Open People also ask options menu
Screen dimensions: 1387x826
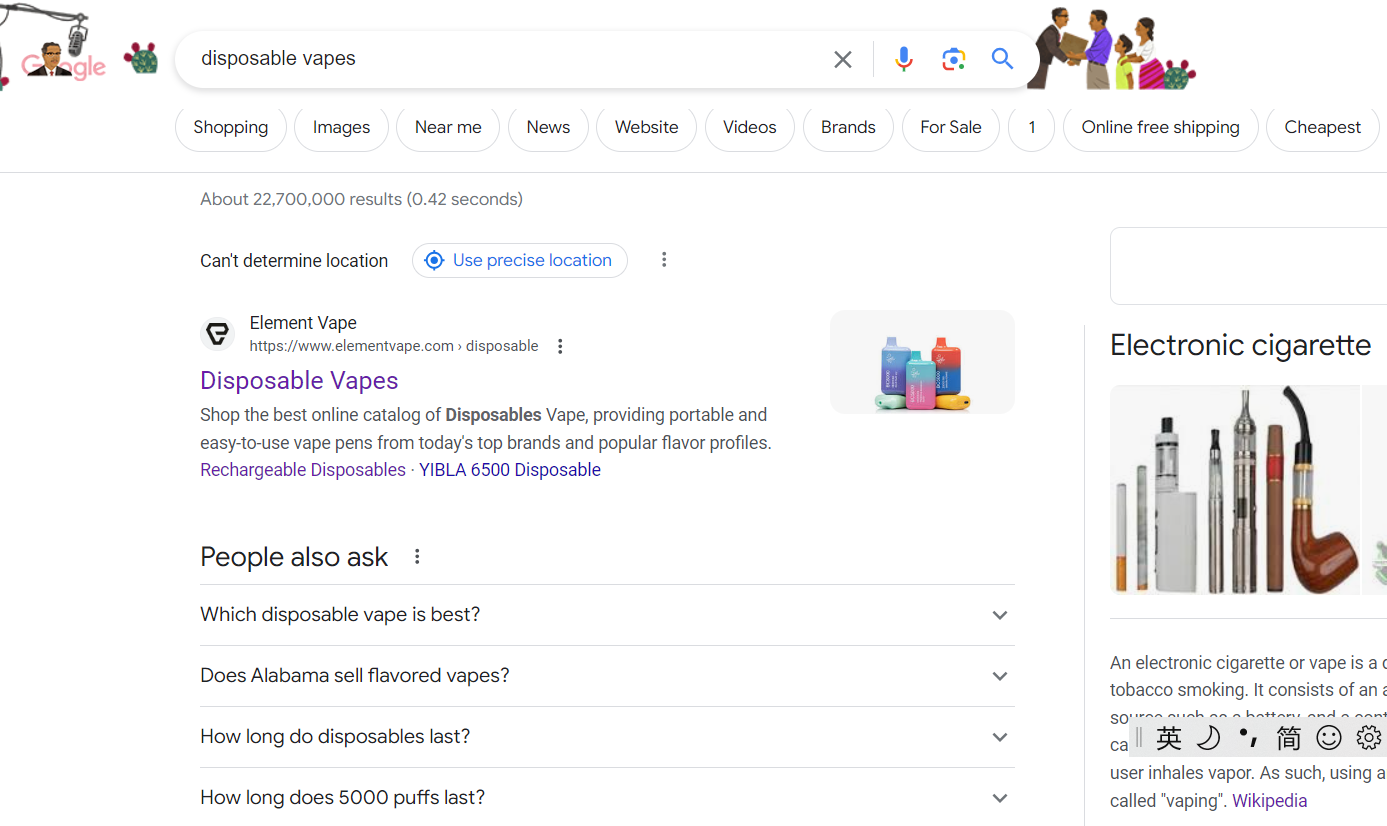tap(417, 557)
